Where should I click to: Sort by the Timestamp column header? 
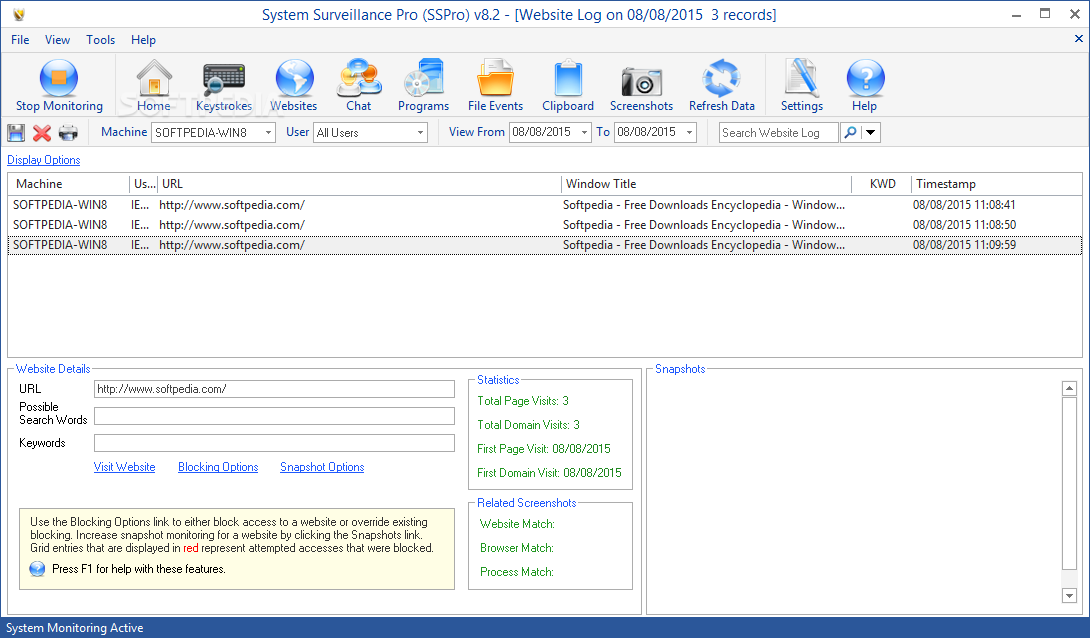[x=996, y=184]
